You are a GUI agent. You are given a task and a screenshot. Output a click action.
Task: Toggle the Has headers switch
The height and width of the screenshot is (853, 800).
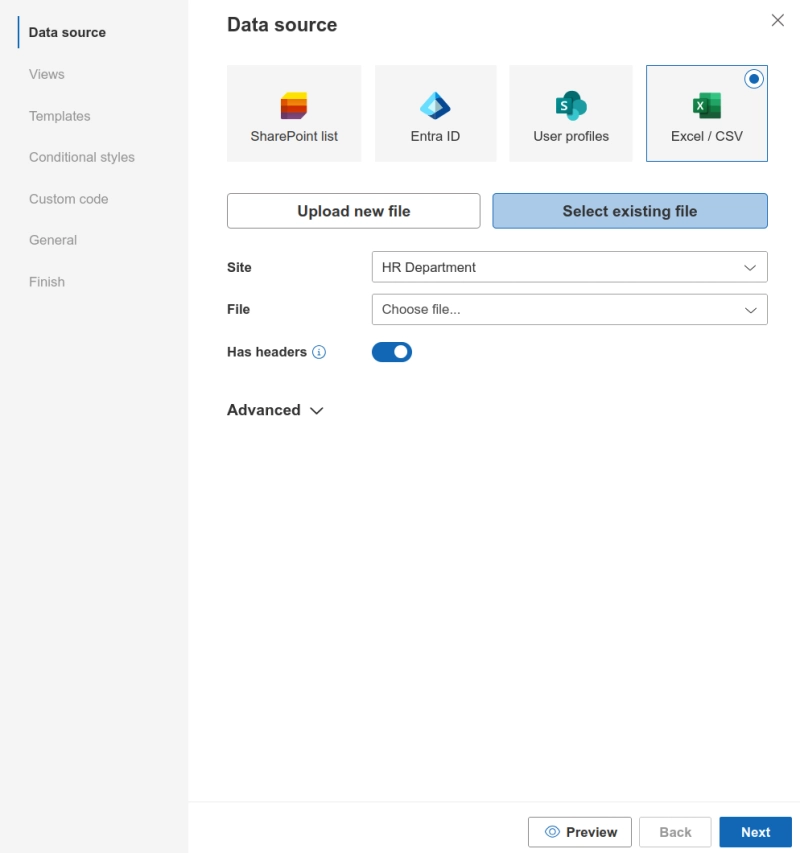tap(392, 352)
